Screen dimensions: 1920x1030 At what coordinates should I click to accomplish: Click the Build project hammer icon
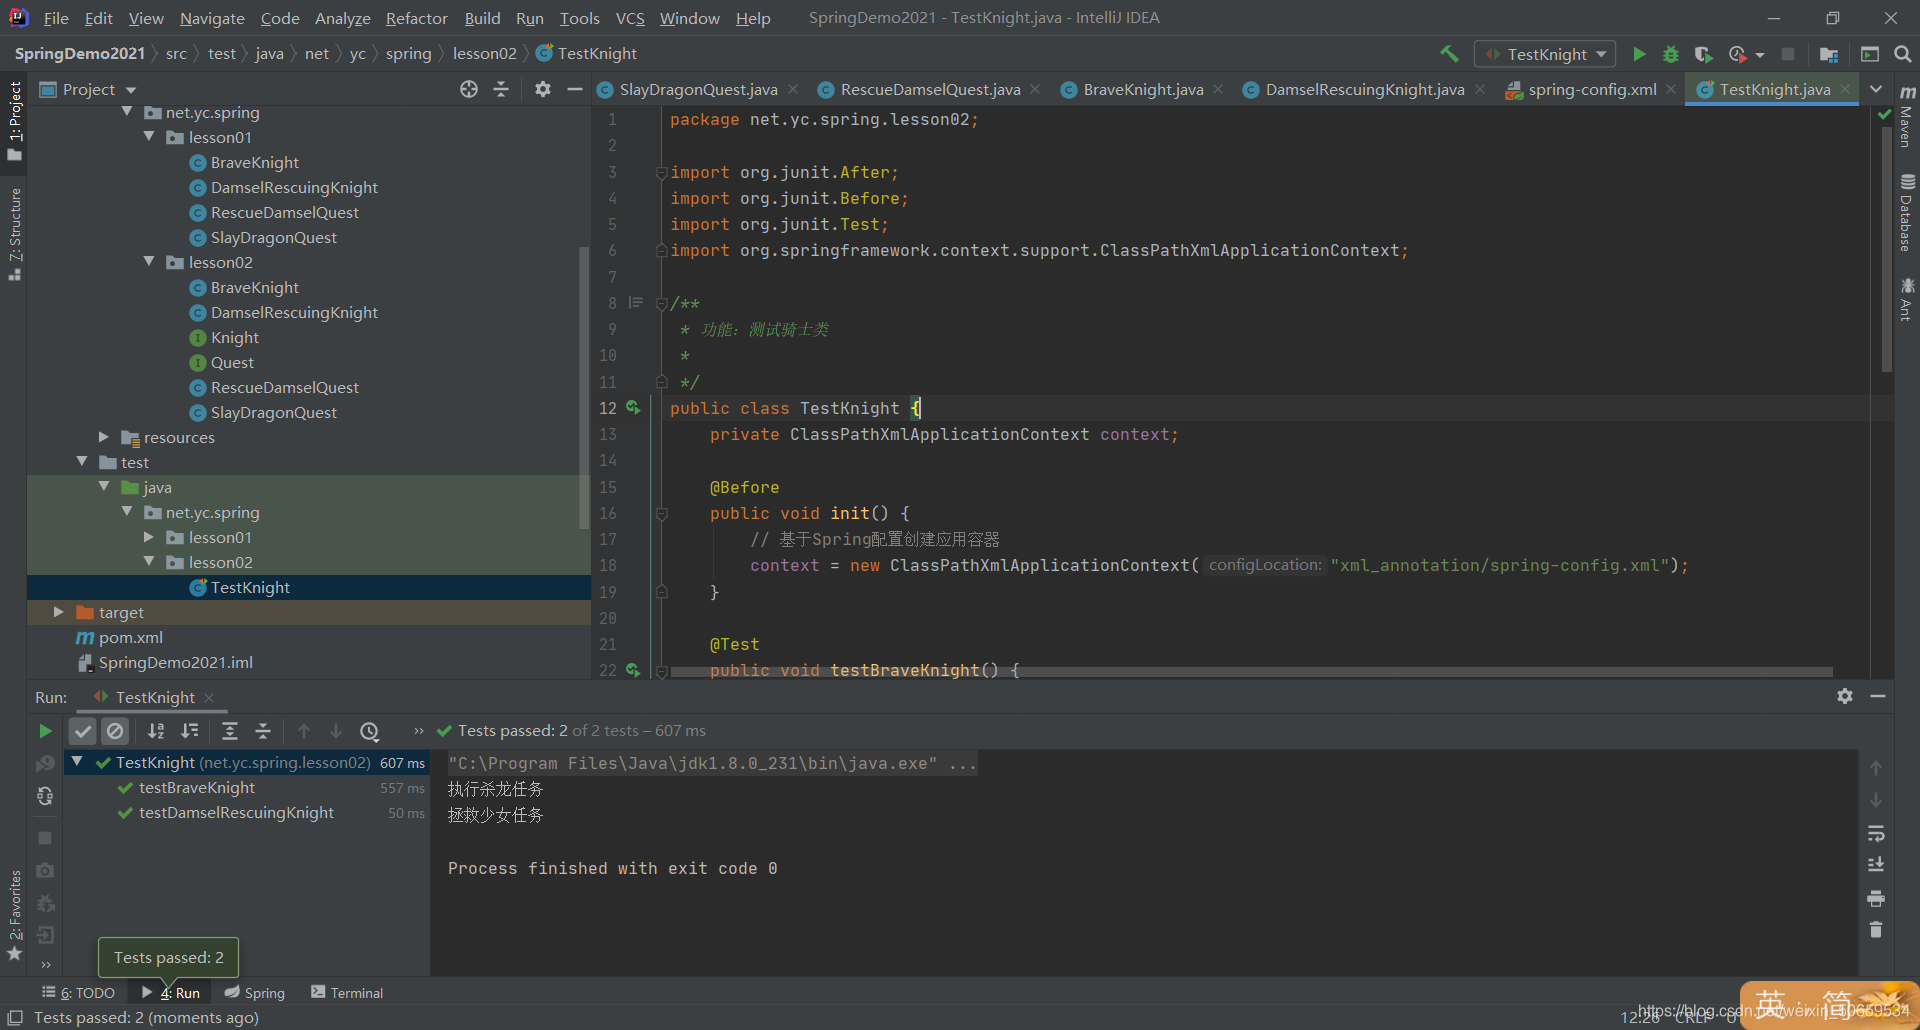[x=1448, y=54]
